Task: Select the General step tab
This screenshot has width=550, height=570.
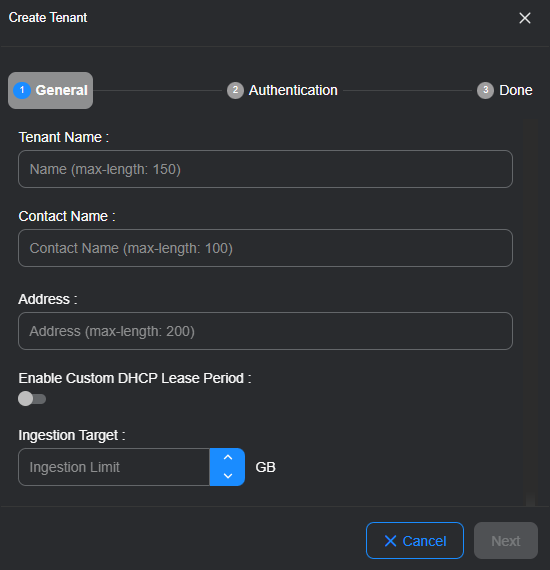Action: pyautogui.click(x=51, y=90)
